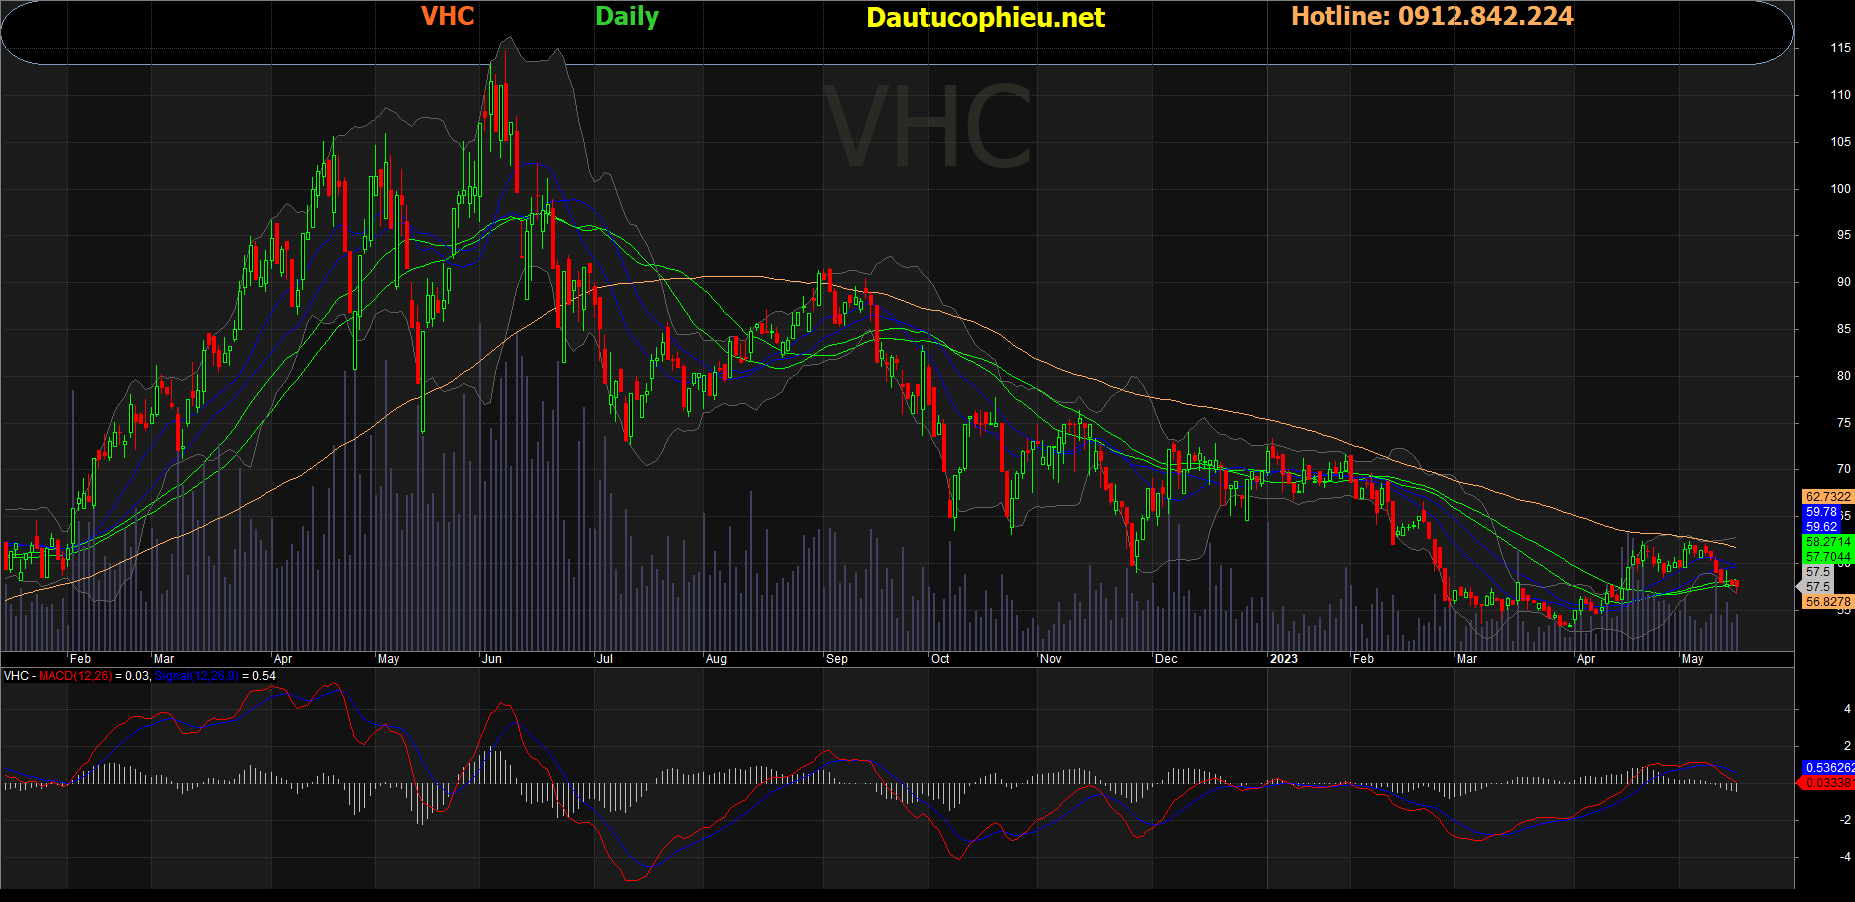The image size is (1855, 902).
Task: Click the orange 62.7322 price tag
Action: pyautogui.click(x=1827, y=497)
